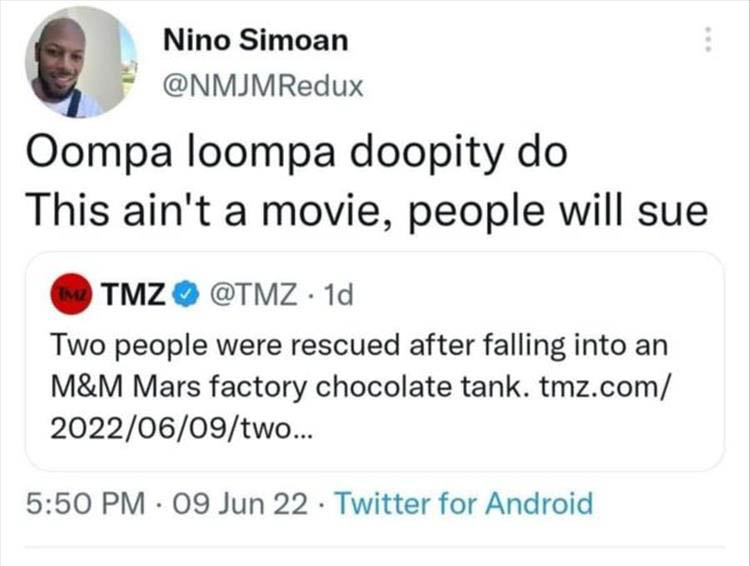
Task: Click the Twitter for Android source link
Action: click(462, 503)
